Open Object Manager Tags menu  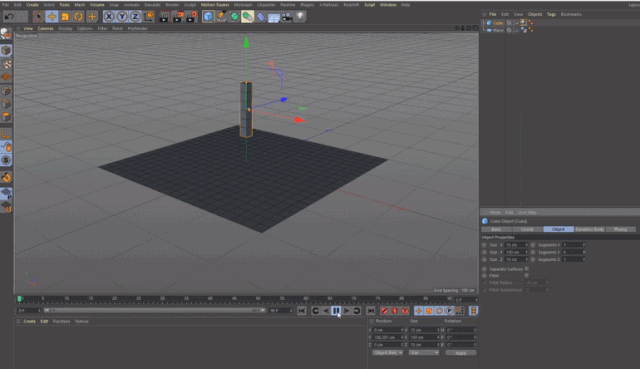[x=551, y=14]
